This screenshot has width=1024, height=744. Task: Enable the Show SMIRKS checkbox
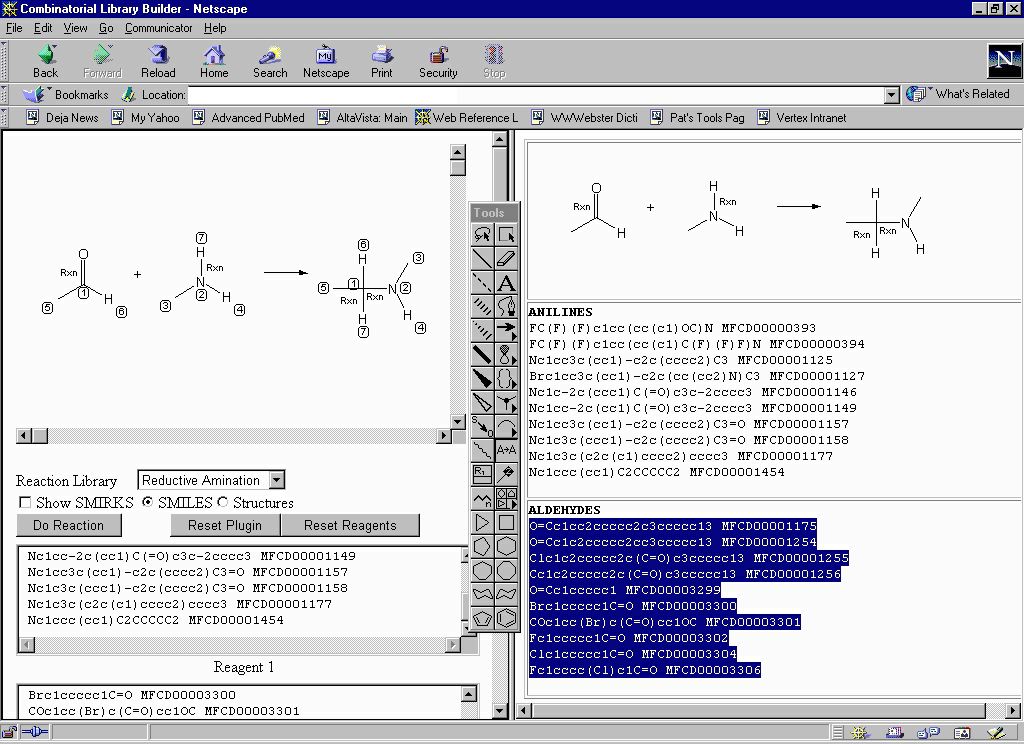pos(25,502)
